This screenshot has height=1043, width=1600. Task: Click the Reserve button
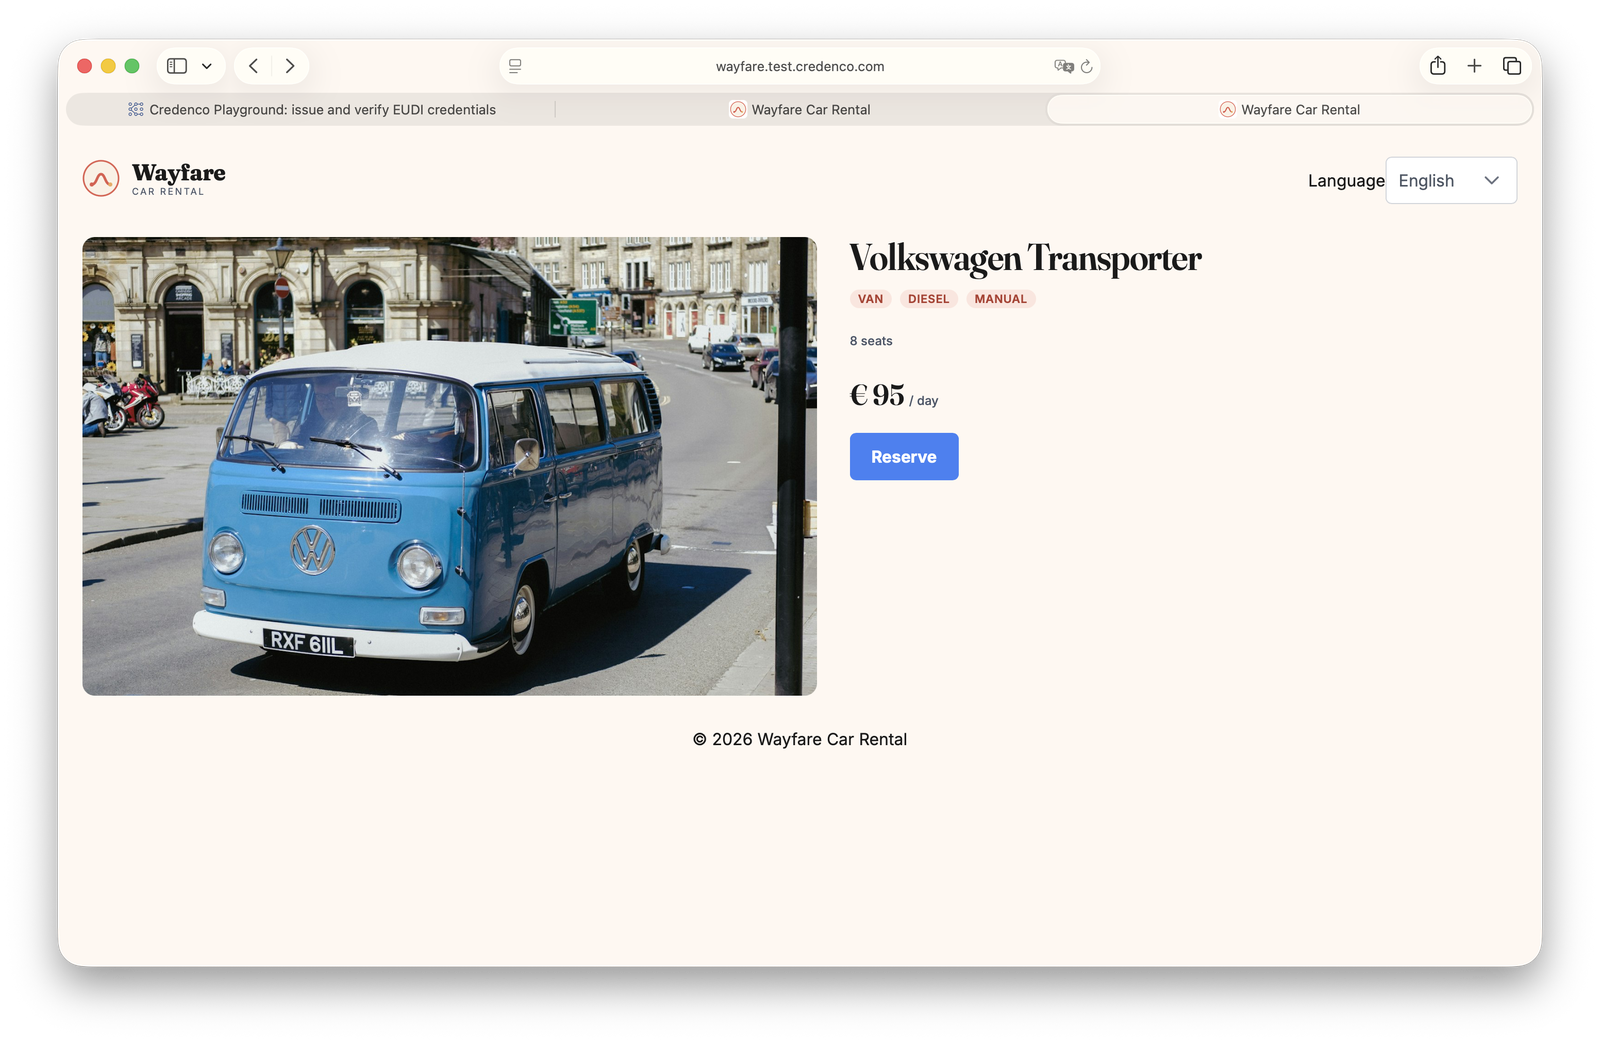[x=904, y=457]
